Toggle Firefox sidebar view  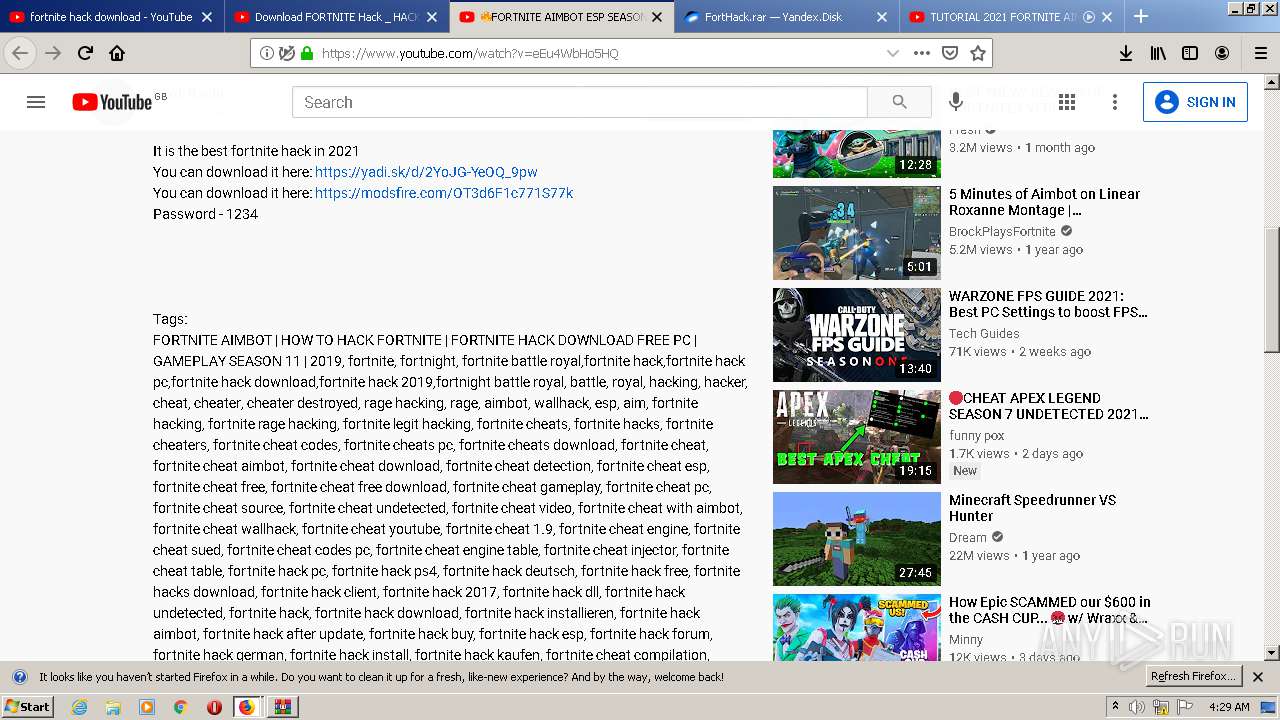pos(1190,53)
